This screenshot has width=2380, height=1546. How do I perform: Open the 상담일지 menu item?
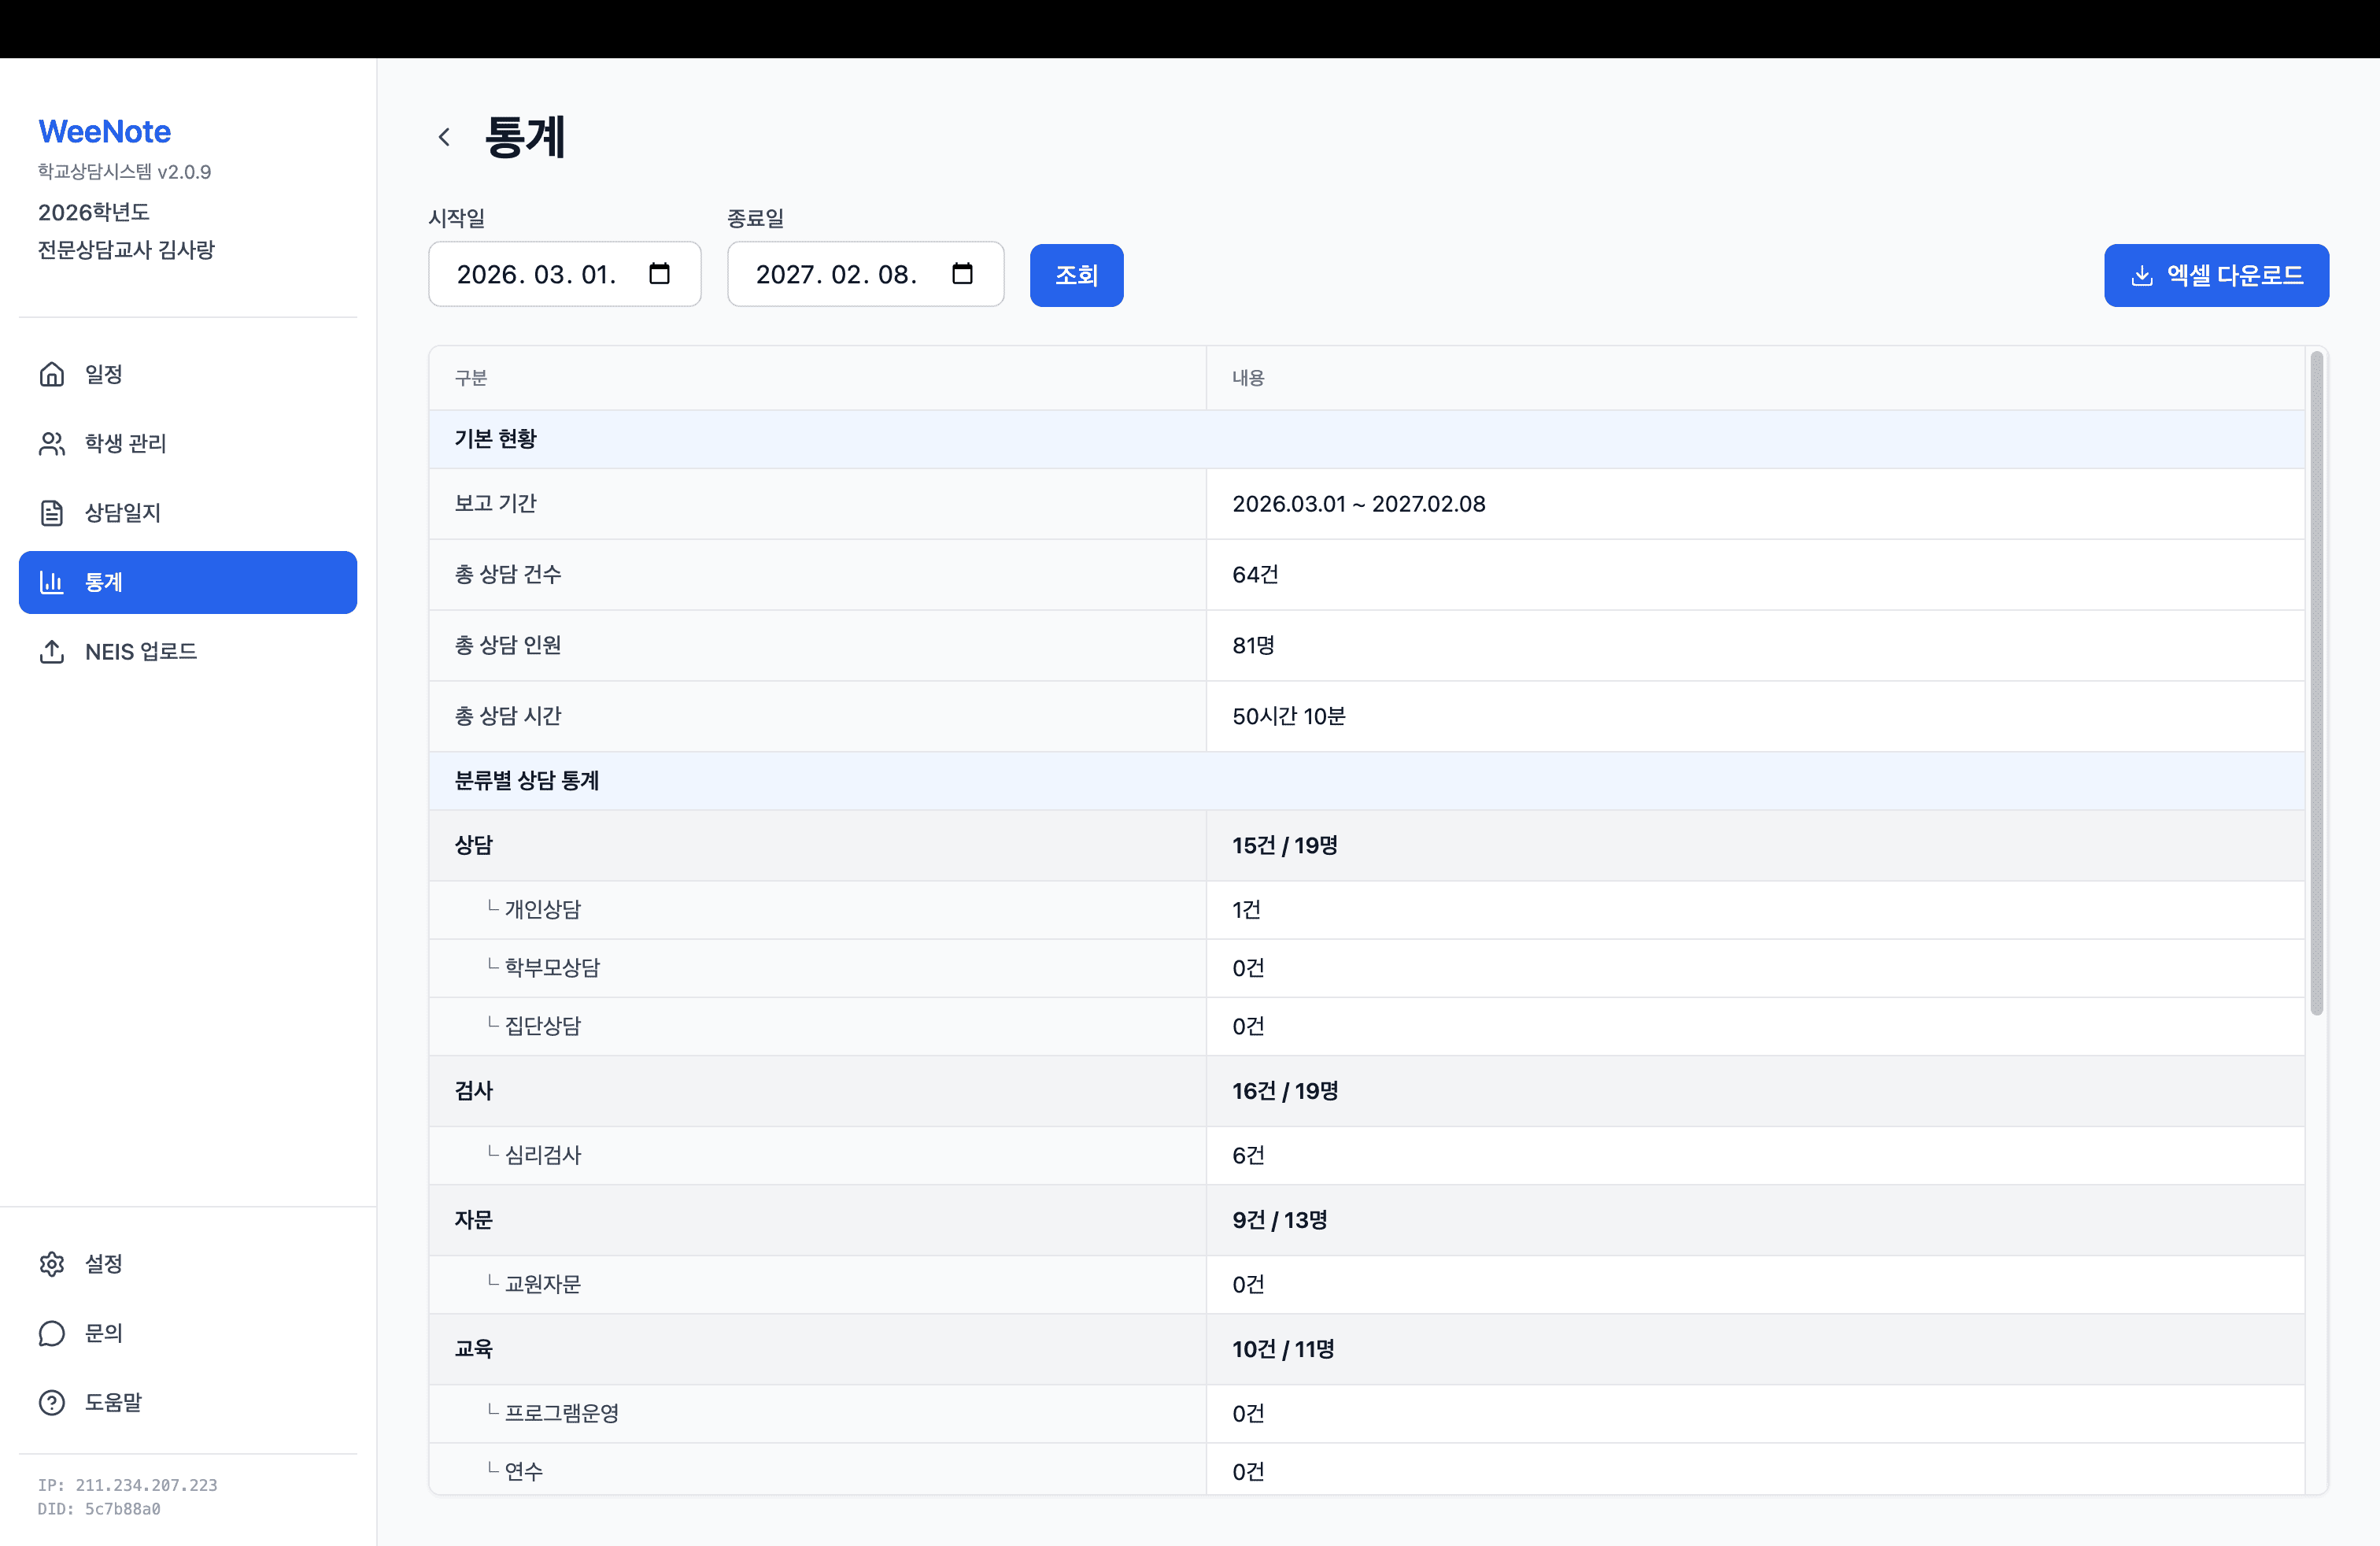(123, 513)
